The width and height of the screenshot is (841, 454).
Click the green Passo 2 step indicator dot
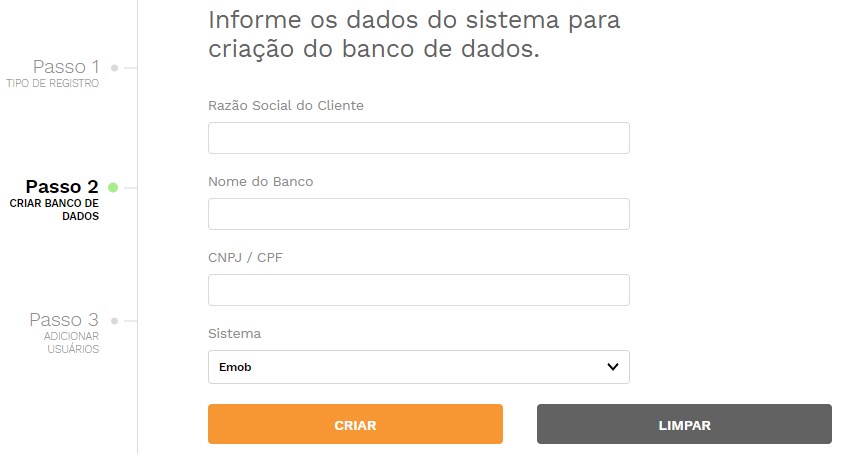pyautogui.click(x=113, y=187)
